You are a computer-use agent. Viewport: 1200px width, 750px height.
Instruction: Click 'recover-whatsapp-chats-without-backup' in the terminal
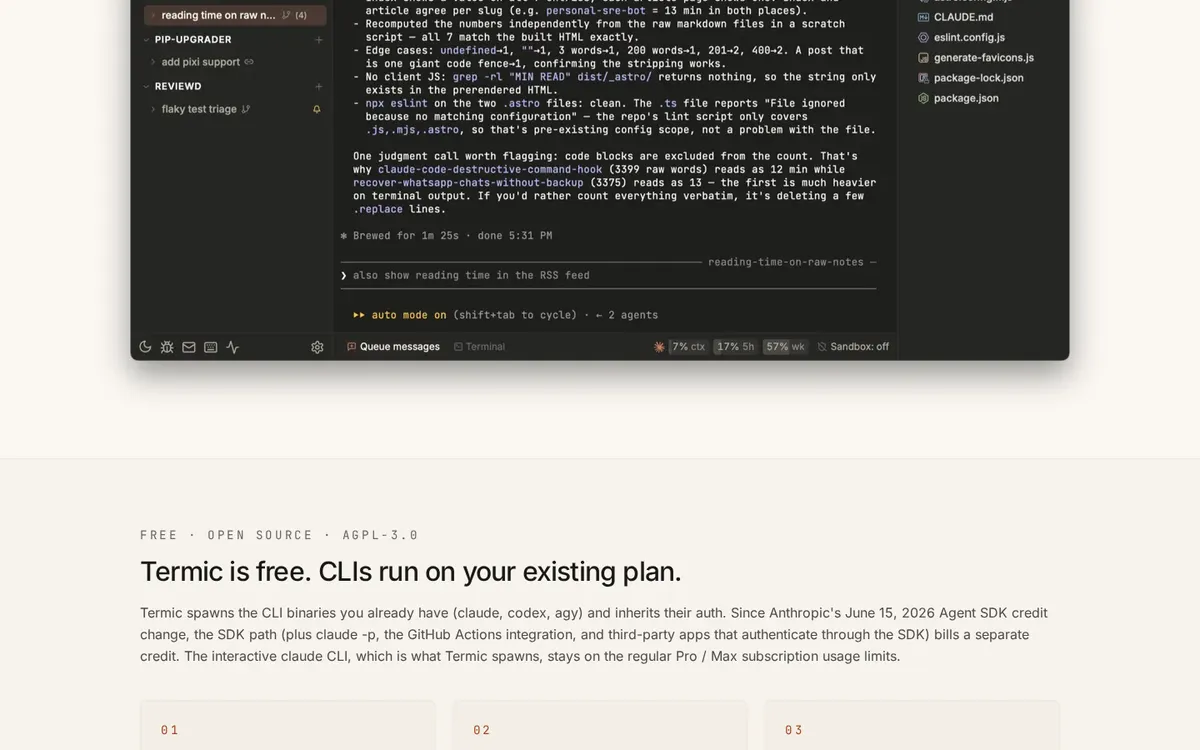468,183
